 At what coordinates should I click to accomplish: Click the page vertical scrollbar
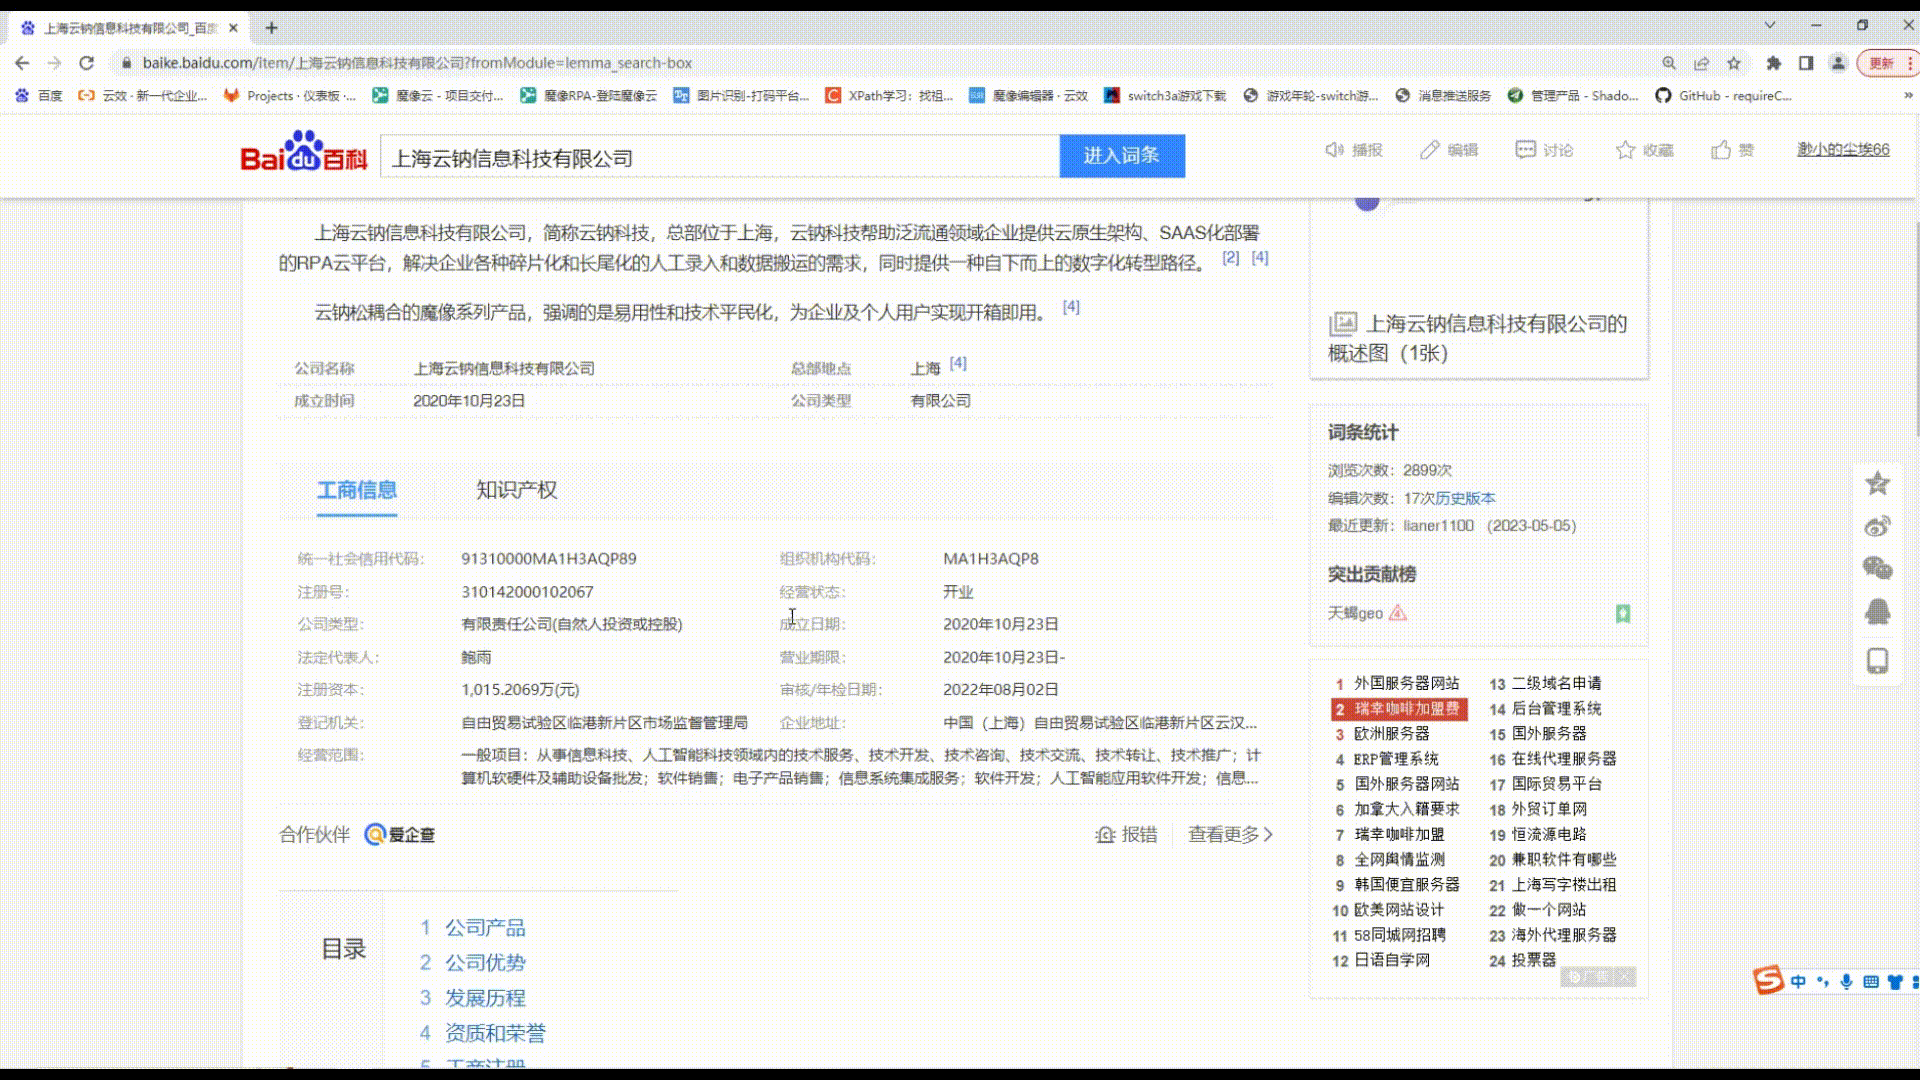click(1916, 330)
